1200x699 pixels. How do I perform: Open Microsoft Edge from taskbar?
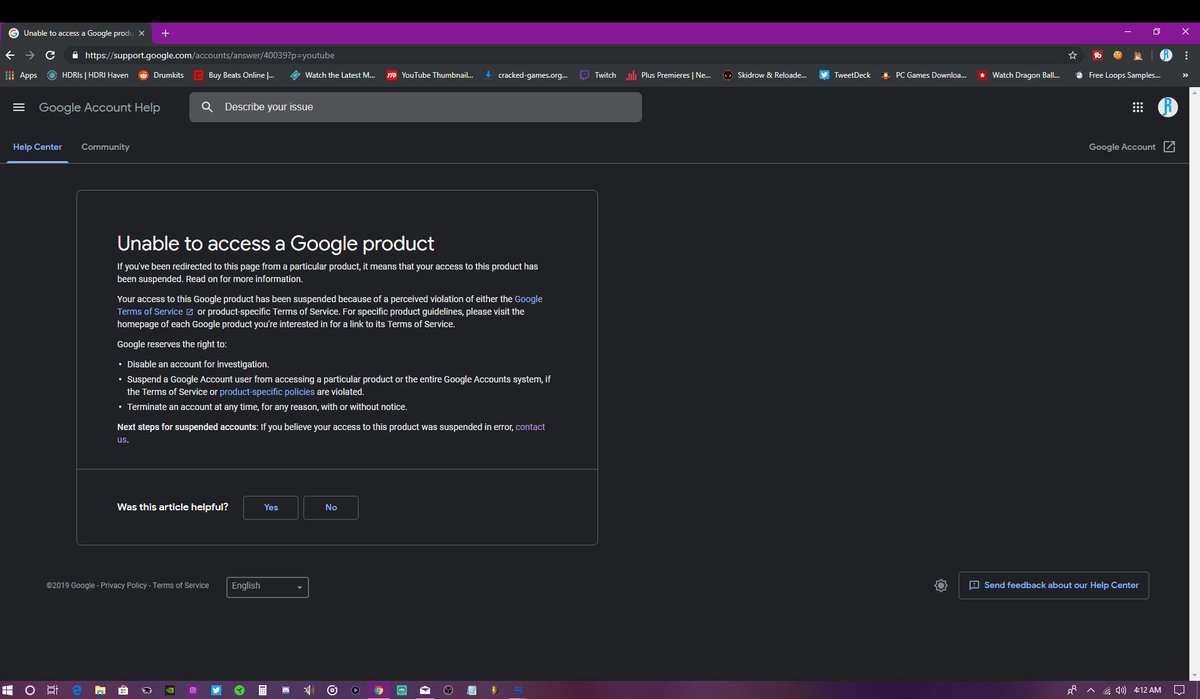click(x=76, y=690)
